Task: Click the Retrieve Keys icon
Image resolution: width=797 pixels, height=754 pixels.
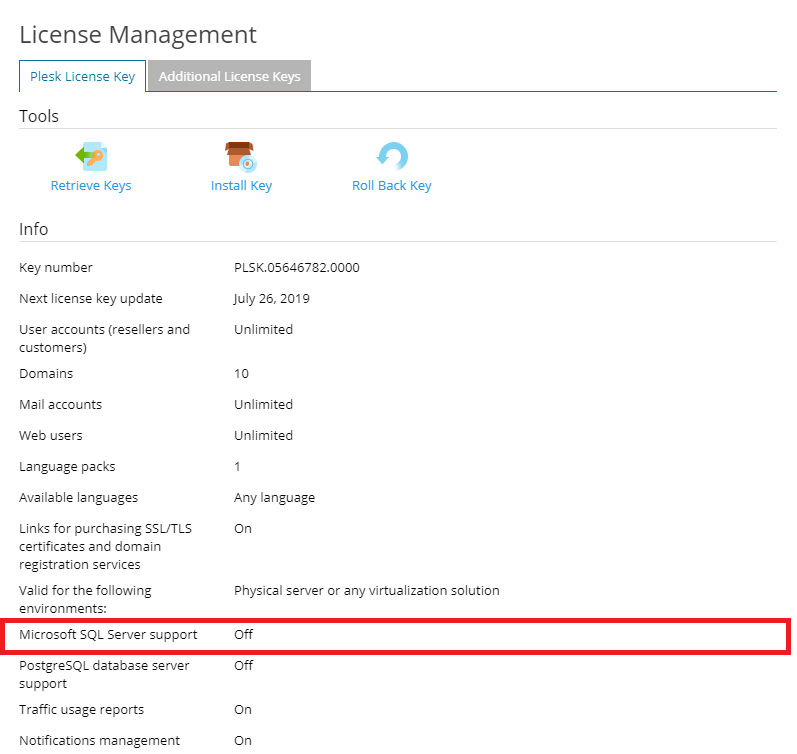Action: [91, 156]
